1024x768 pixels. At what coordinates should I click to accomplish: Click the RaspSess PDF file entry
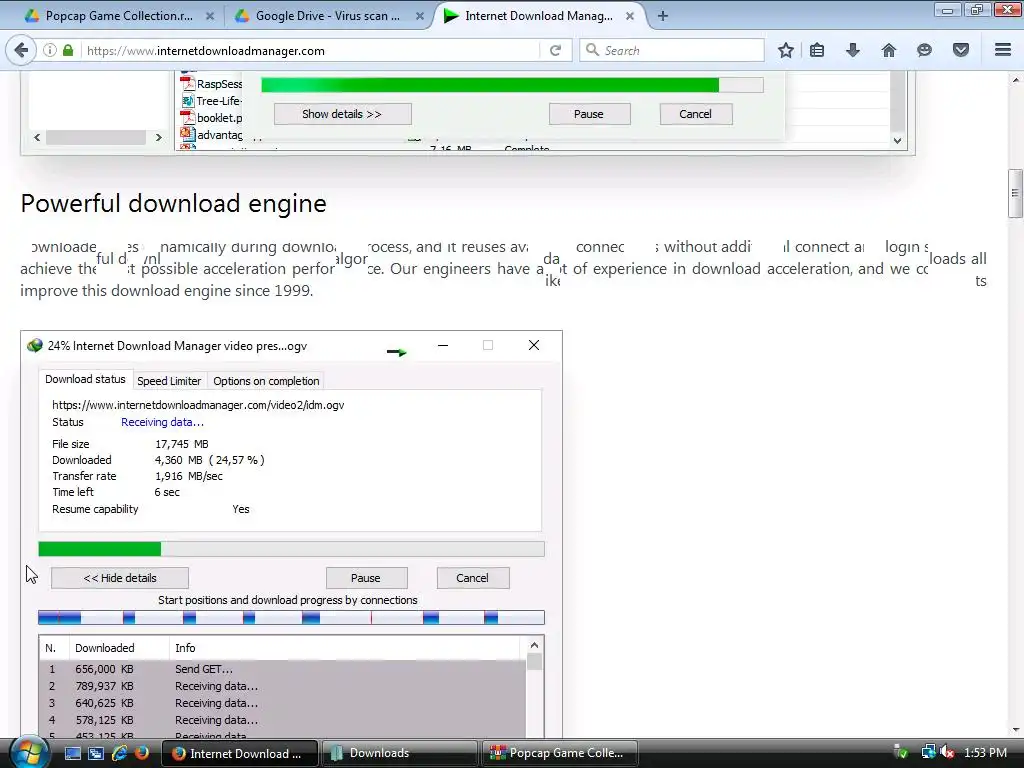point(211,84)
